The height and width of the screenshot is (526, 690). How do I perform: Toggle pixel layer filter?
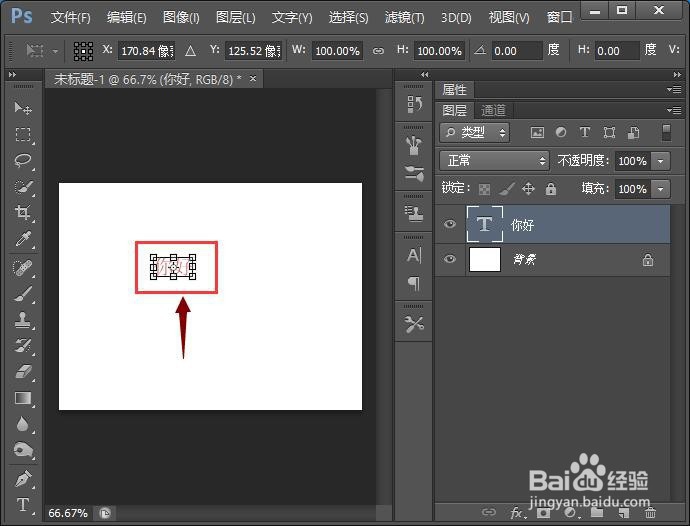[537, 132]
